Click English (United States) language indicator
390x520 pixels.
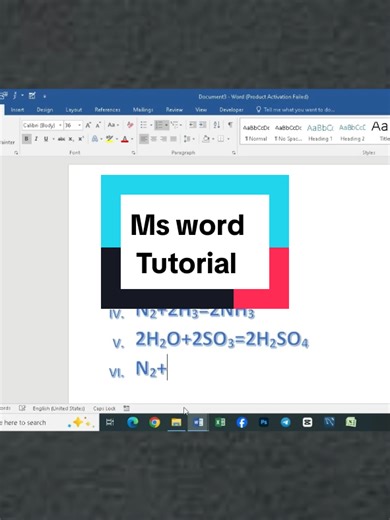pyautogui.click(x=59, y=408)
